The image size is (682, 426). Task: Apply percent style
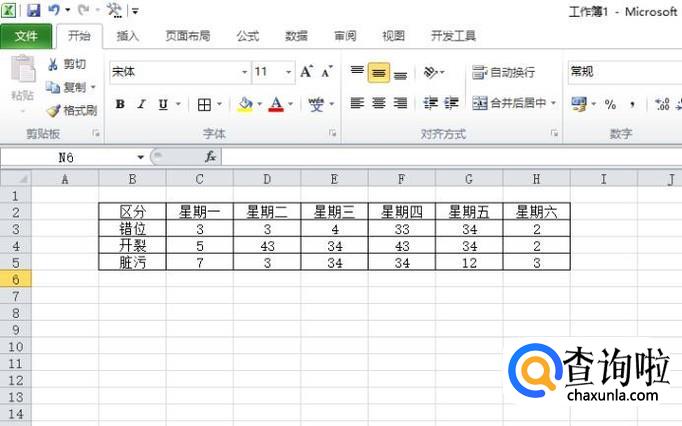coord(610,104)
